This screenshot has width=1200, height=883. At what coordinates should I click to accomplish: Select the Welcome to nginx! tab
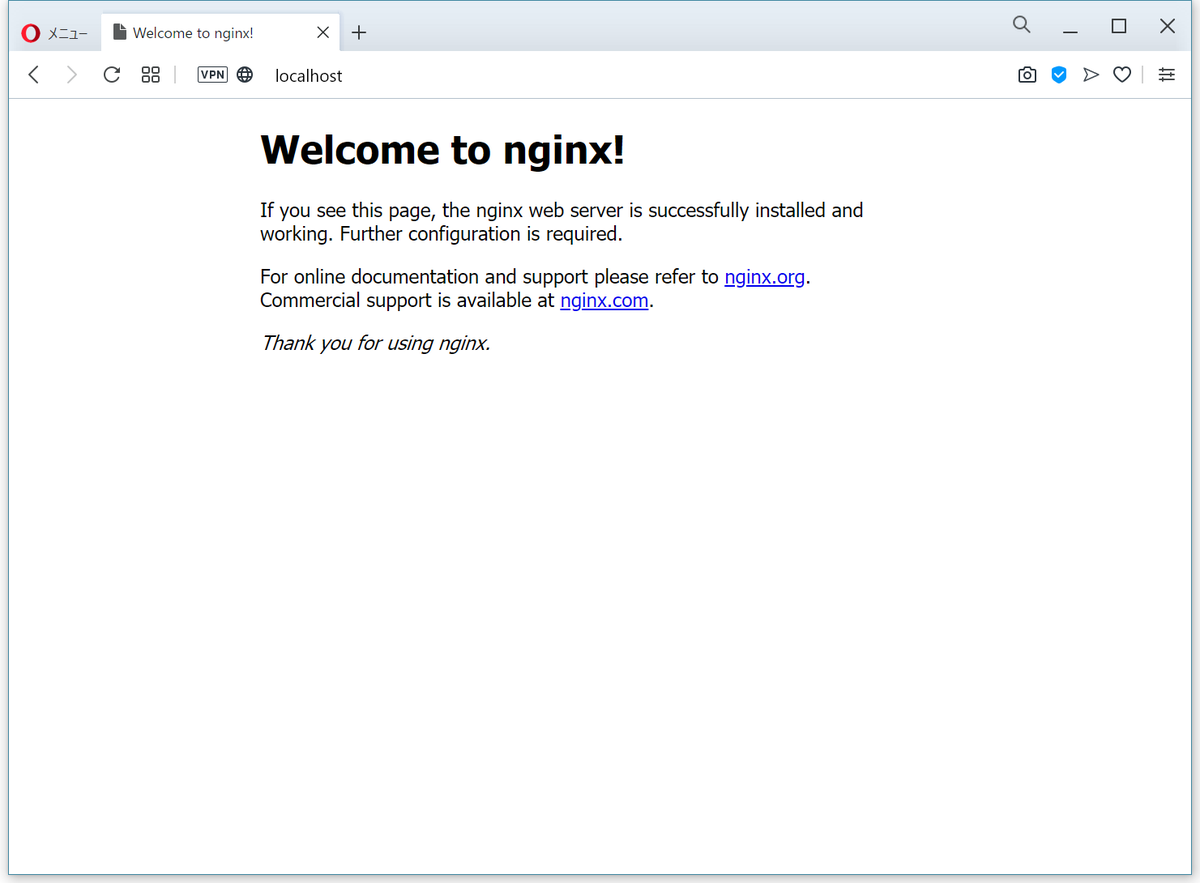click(221, 33)
